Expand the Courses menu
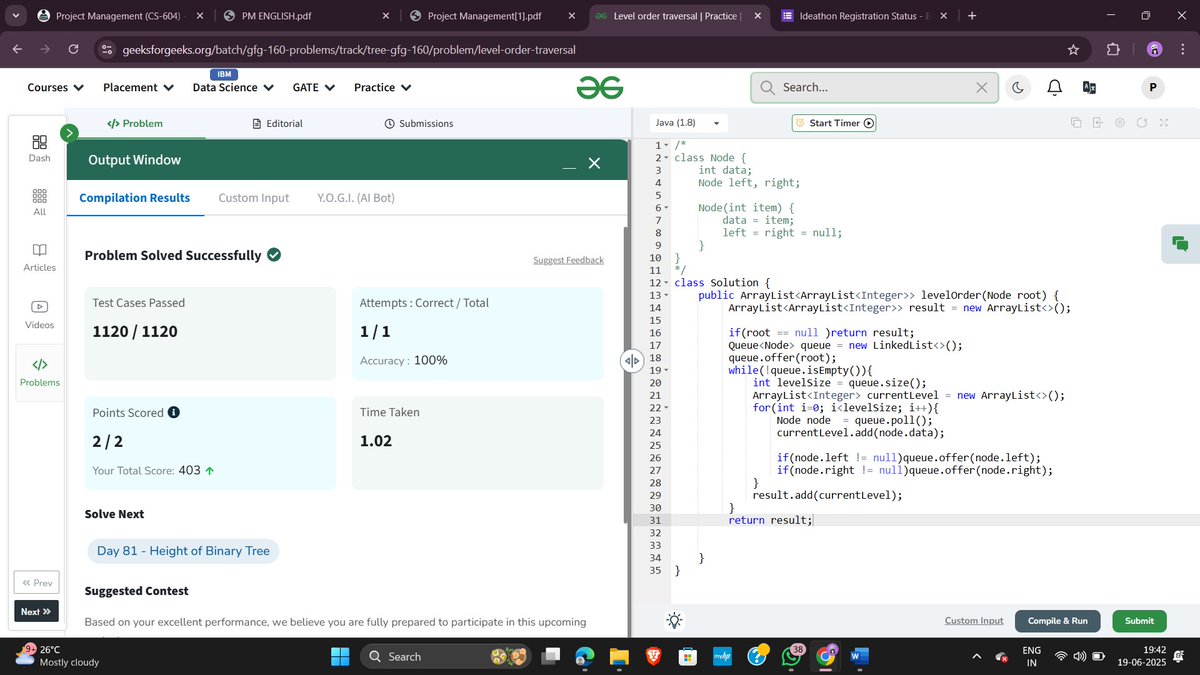Screen dimensions: 1200x675 tap(55, 88)
